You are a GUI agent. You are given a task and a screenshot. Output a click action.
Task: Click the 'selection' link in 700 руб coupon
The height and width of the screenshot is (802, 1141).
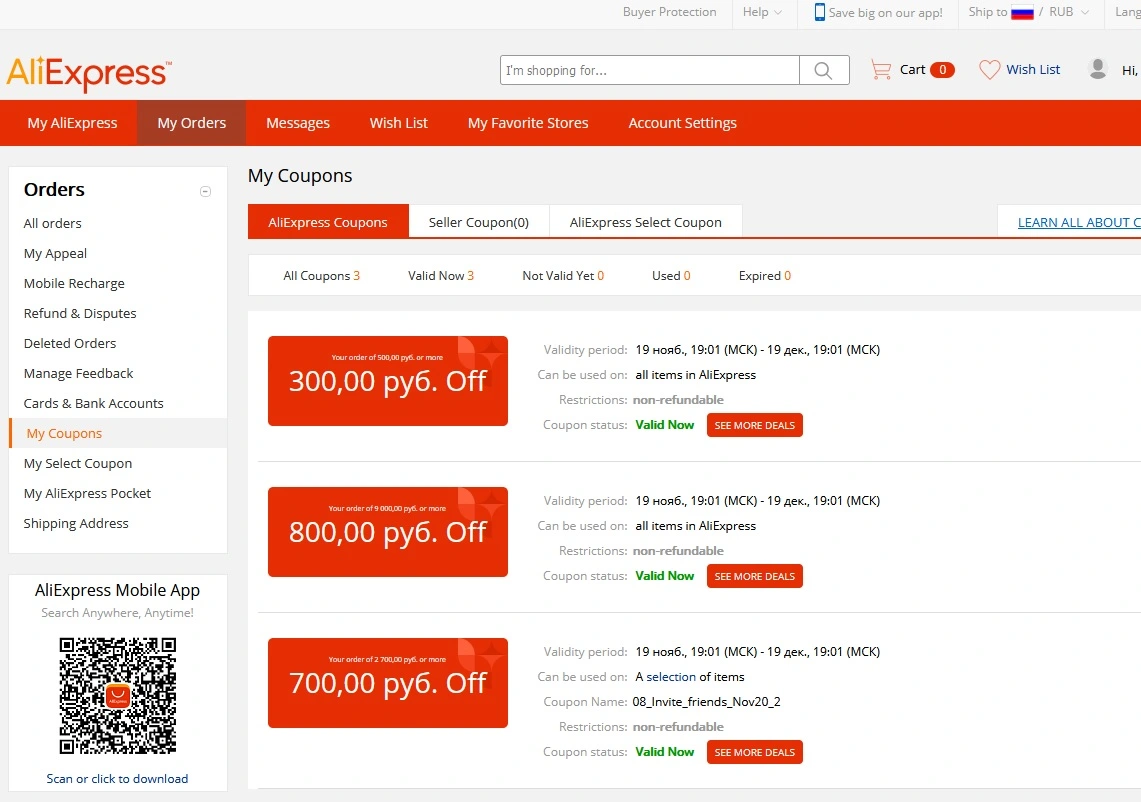tap(671, 677)
